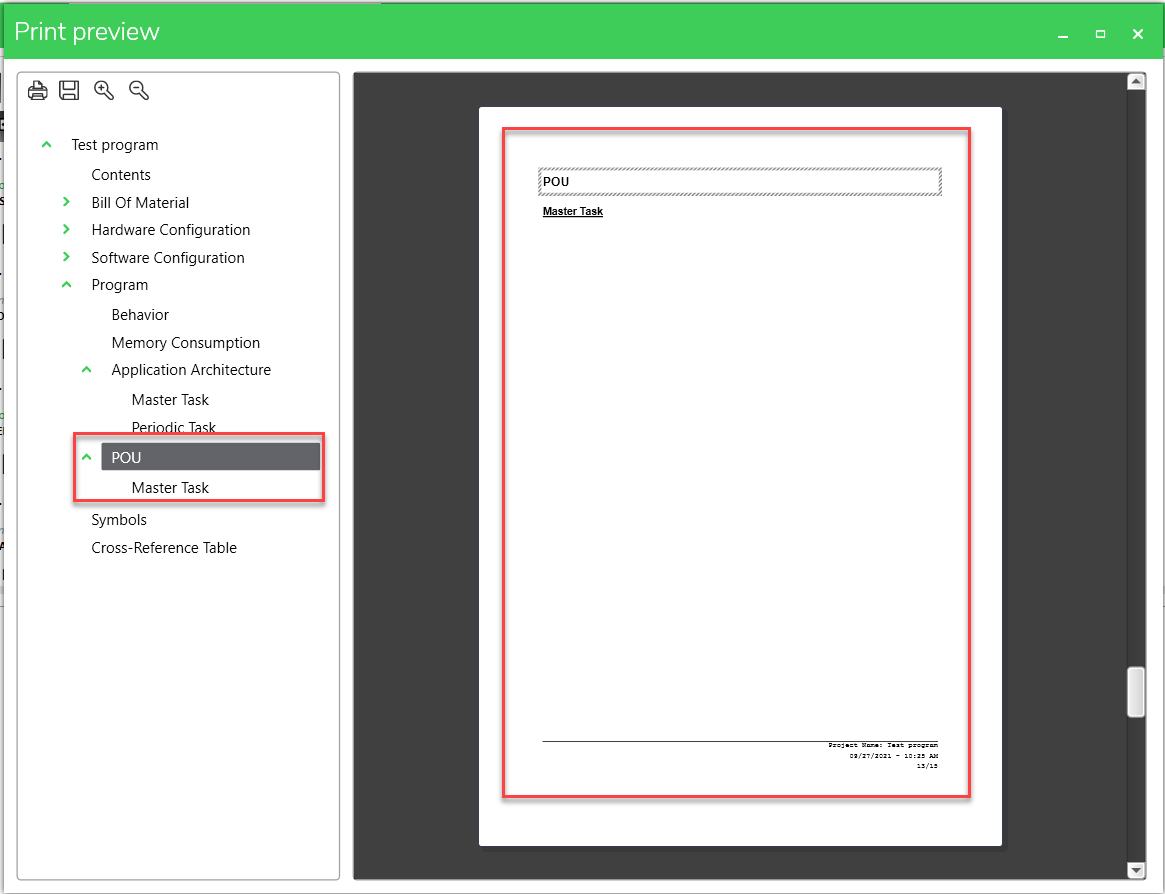Click the vertical scrollbar thumb
1165x894 pixels.
click(1135, 692)
